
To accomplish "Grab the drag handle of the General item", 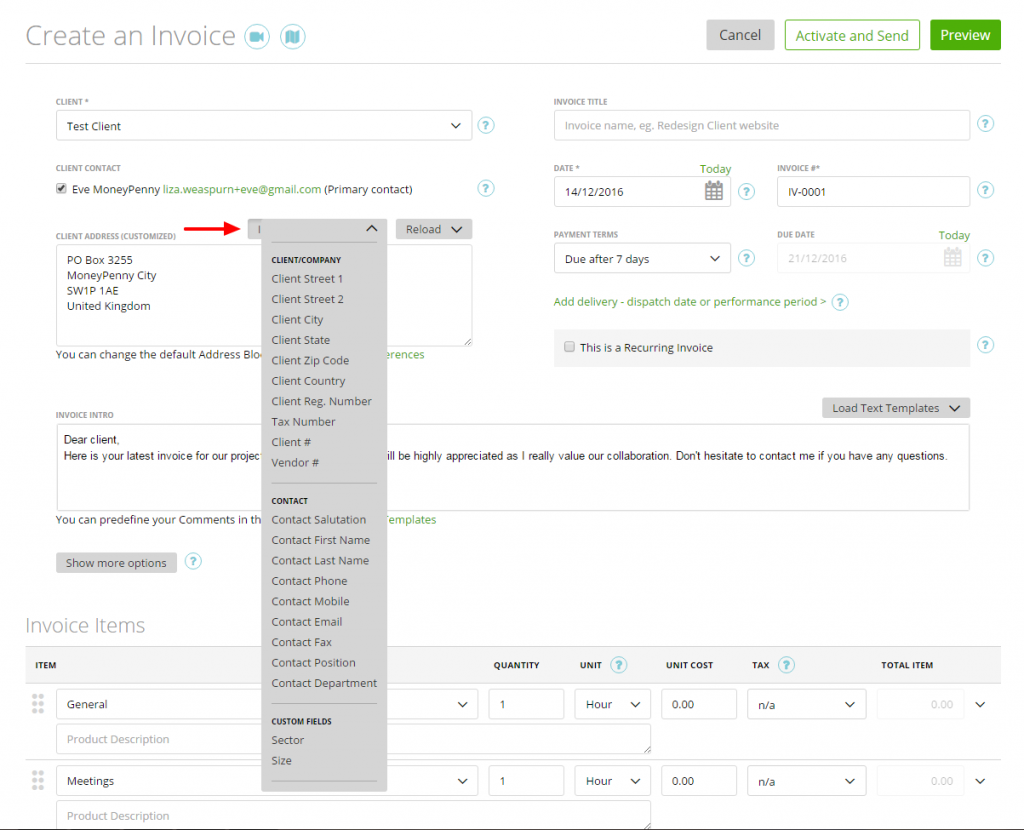I will click(38, 703).
